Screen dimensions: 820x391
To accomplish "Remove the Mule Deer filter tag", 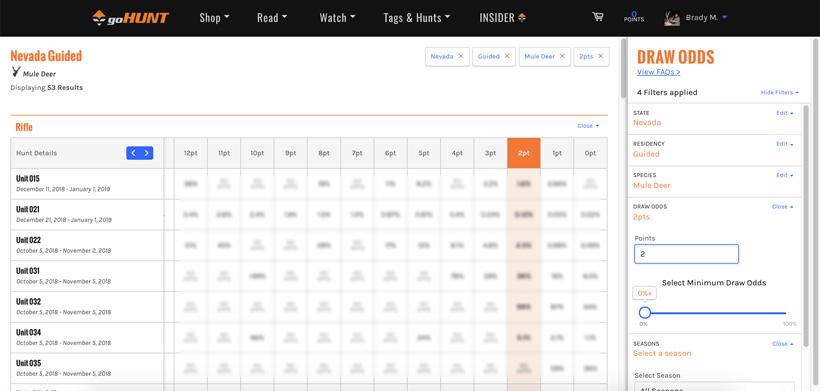I will point(562,56).
